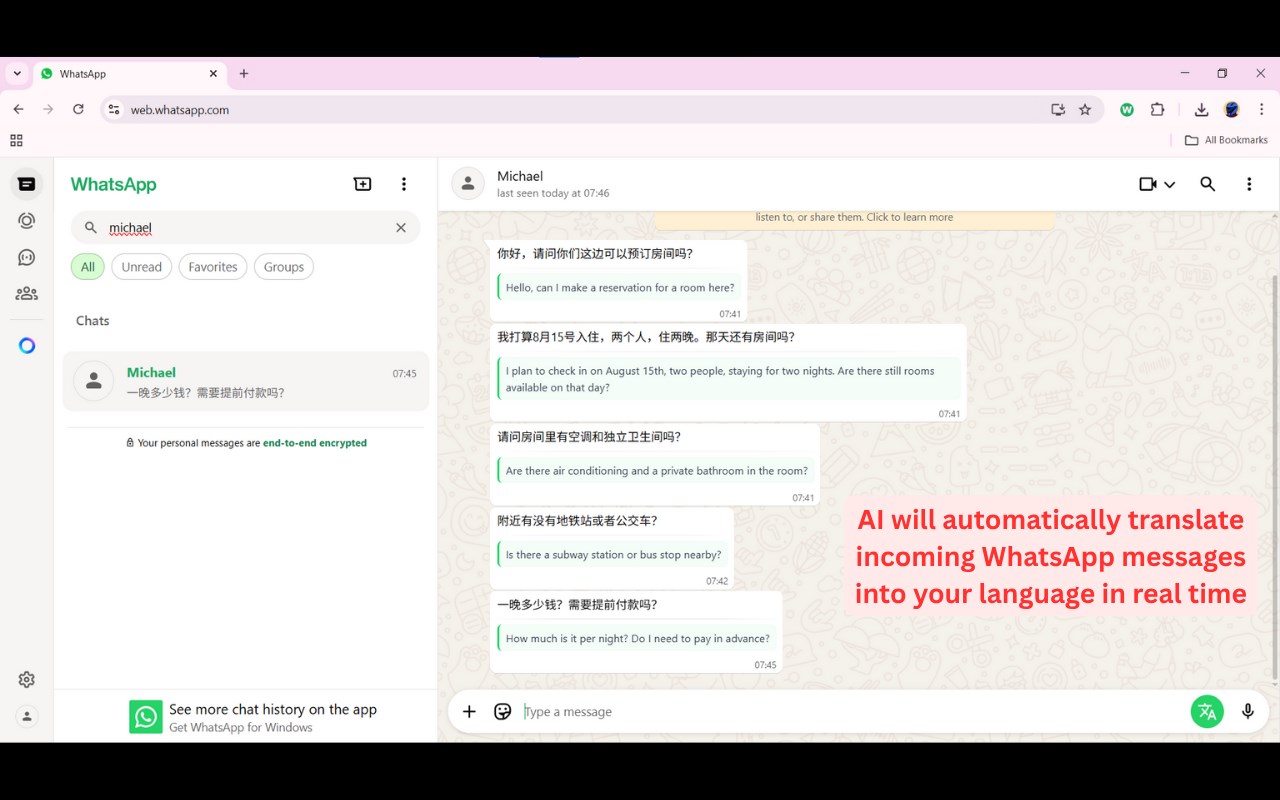Click the encryption notice banner in chat
Screen dimensions: 1280x800
(x=854, y=218)
